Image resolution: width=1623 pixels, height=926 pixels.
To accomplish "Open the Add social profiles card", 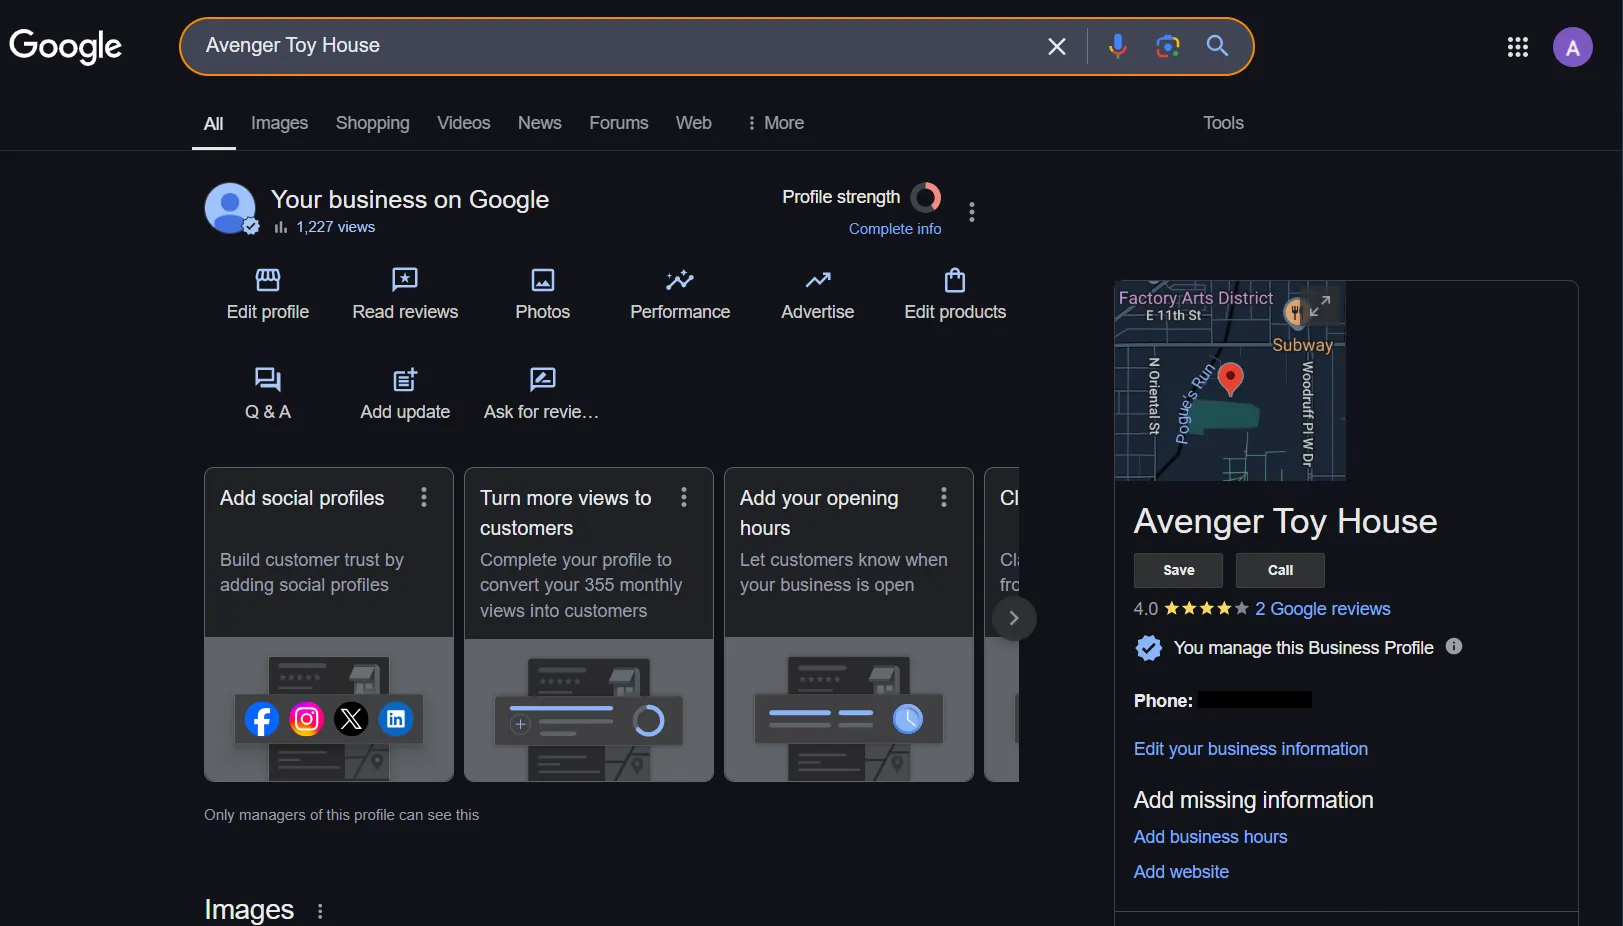I will pos(329,624).
